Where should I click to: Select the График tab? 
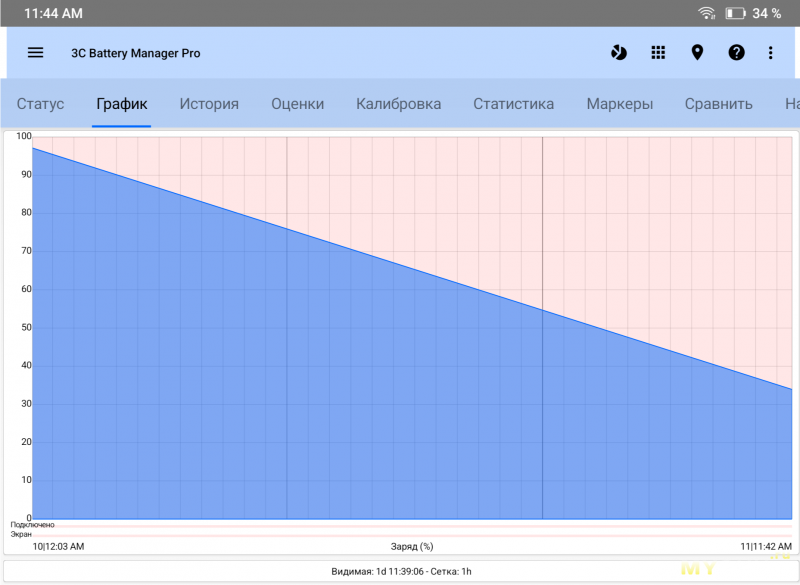pos(121,104)
